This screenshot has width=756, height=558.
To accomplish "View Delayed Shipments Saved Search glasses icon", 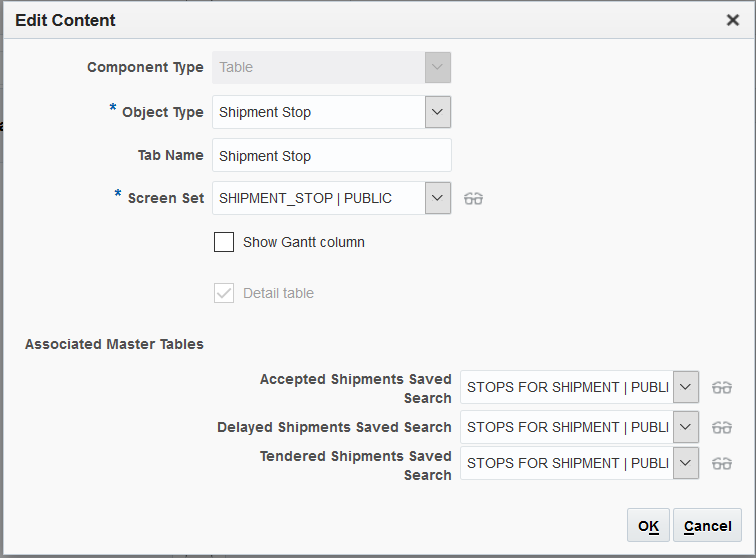I will tap(722, 427).
